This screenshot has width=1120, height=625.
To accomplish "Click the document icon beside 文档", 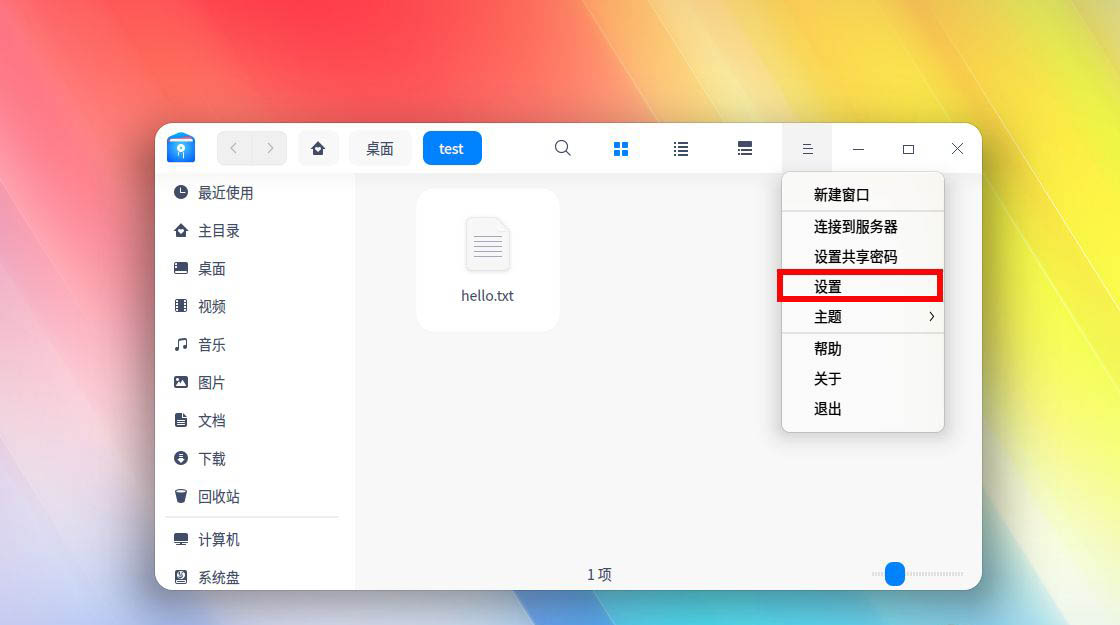I will (181, 420).
